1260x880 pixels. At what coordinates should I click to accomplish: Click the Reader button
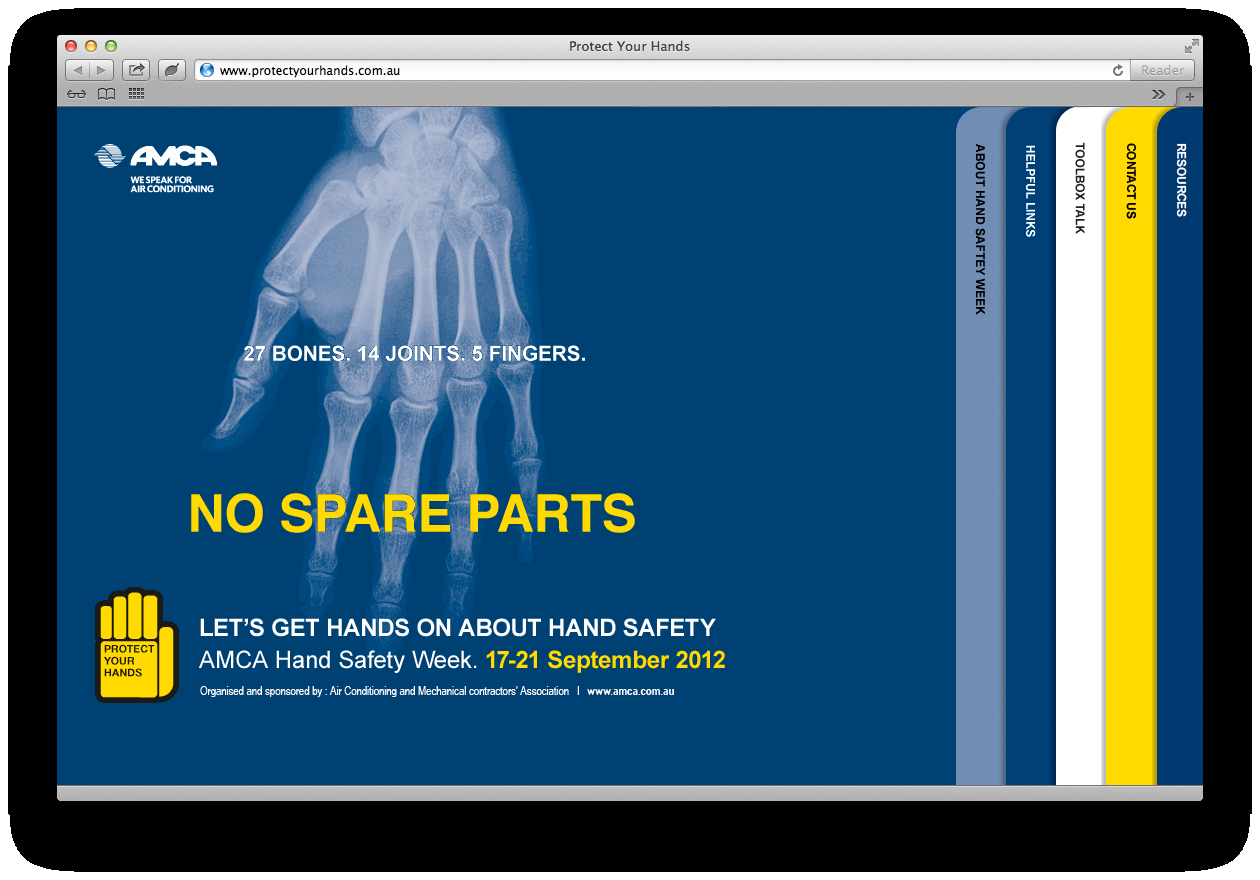coord(1162,70)
